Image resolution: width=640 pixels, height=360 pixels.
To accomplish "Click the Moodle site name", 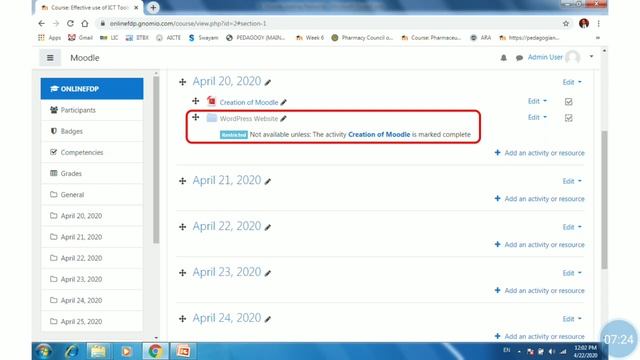I will (x=84, y=58).
